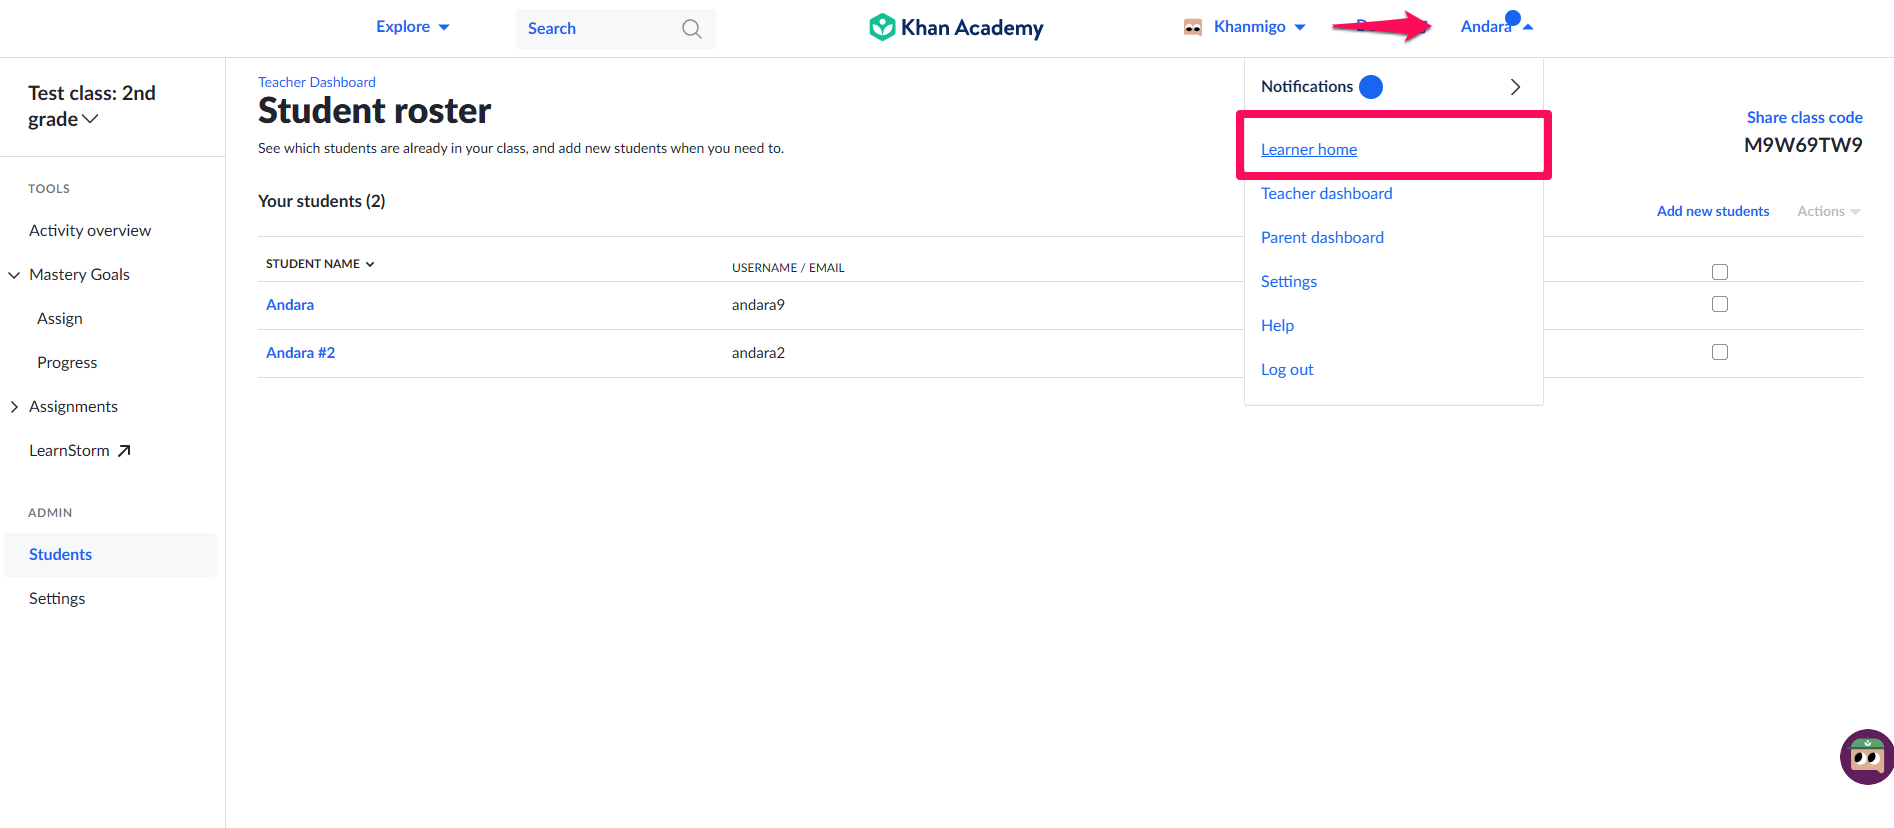Select Parent dashboard in user menu
Viewport: 1894px width, 828px height.
point(1322,238)
